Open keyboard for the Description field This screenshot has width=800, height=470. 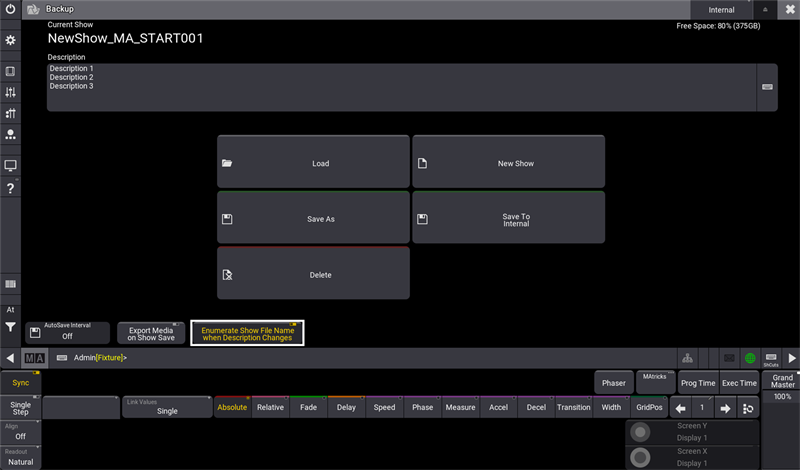(767, 87)
